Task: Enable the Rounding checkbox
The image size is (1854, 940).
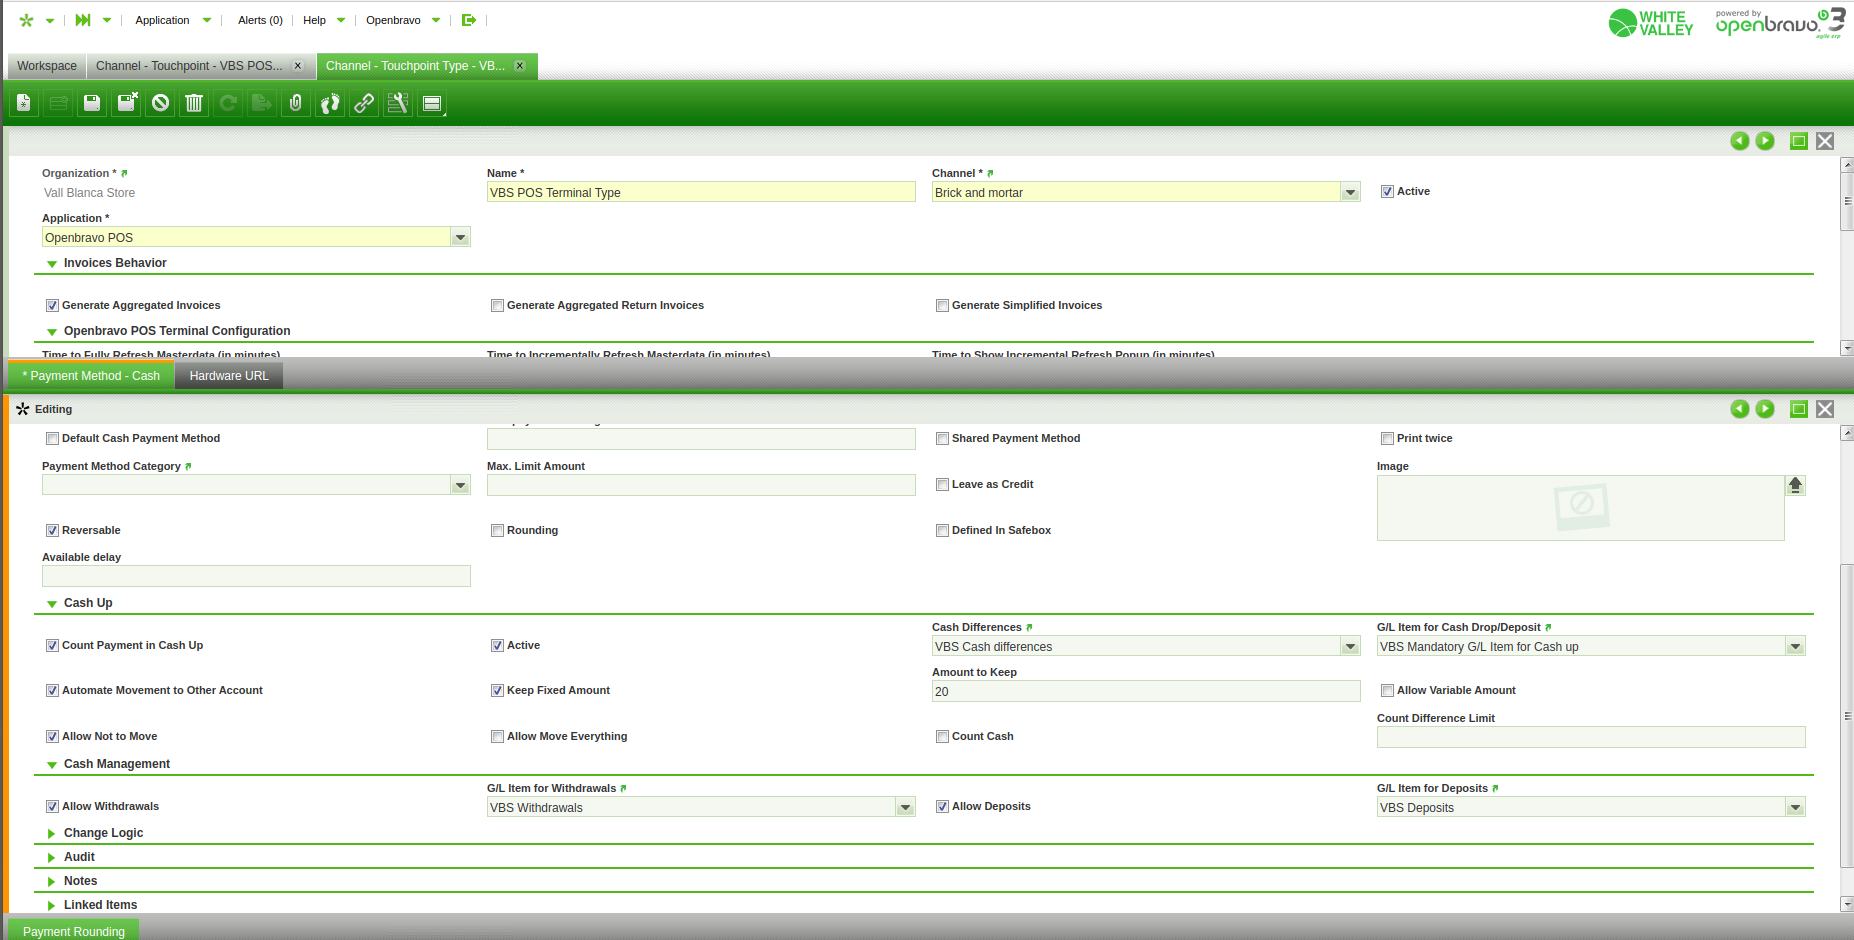Action: pos(497,531)
